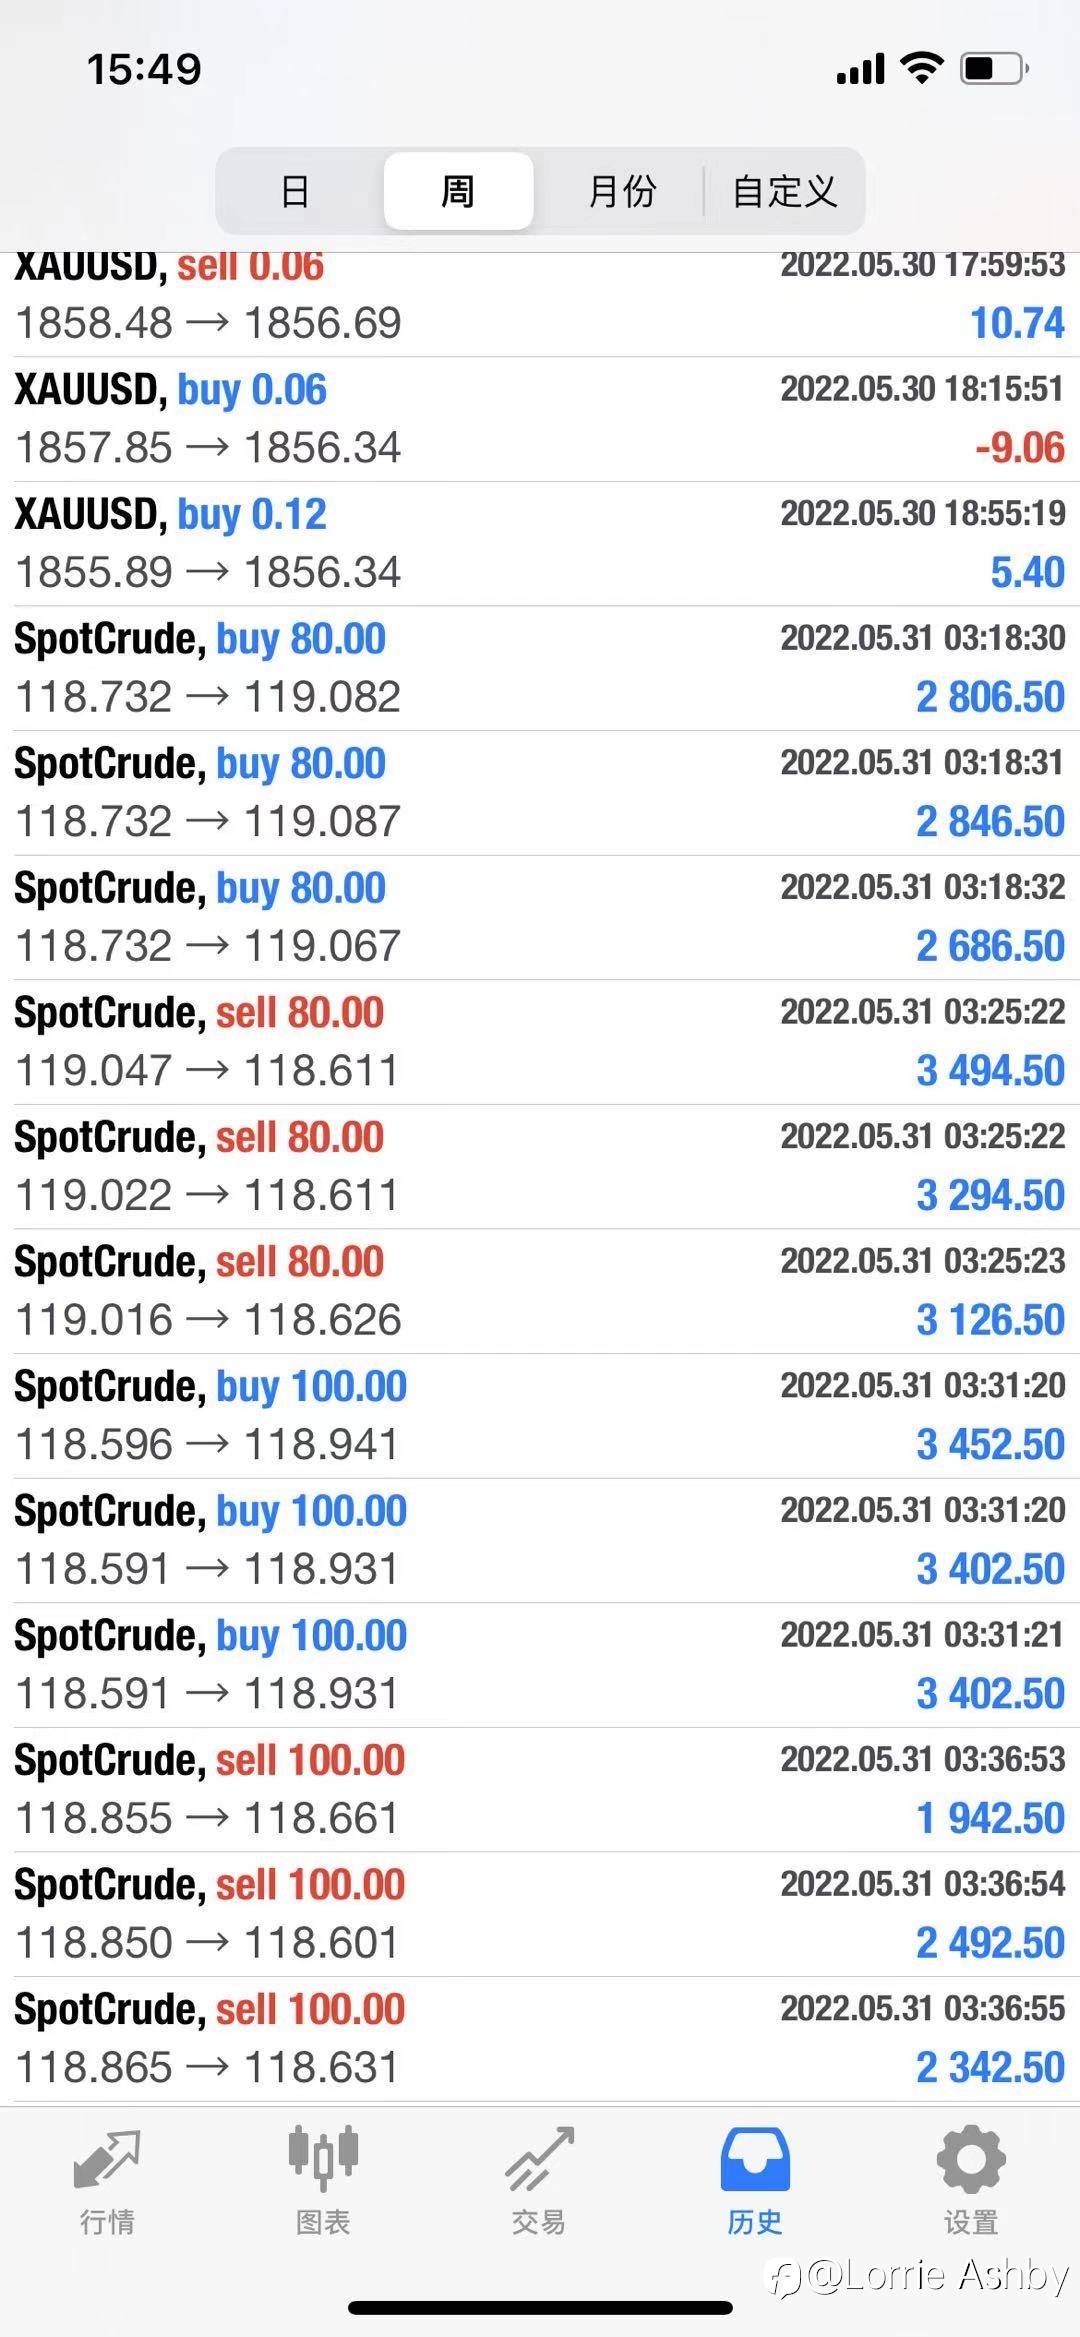
Task: Tap the battery status icon
Action: pos(994,68)
